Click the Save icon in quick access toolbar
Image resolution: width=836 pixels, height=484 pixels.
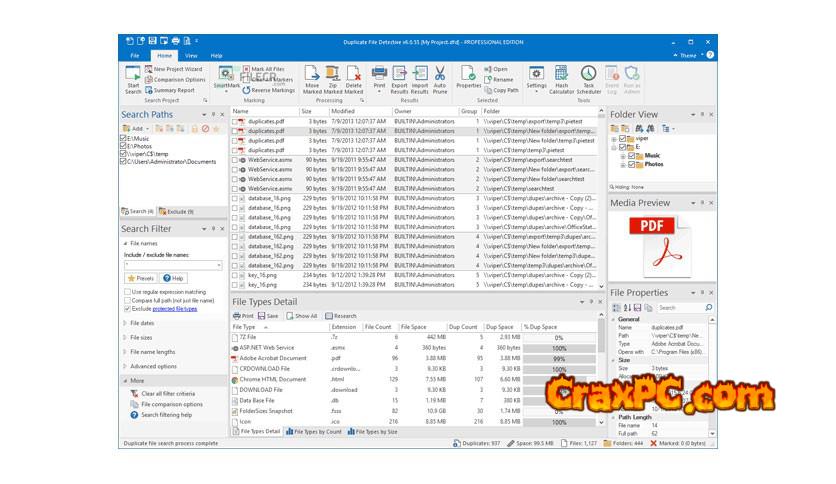[x=152, y=41]
